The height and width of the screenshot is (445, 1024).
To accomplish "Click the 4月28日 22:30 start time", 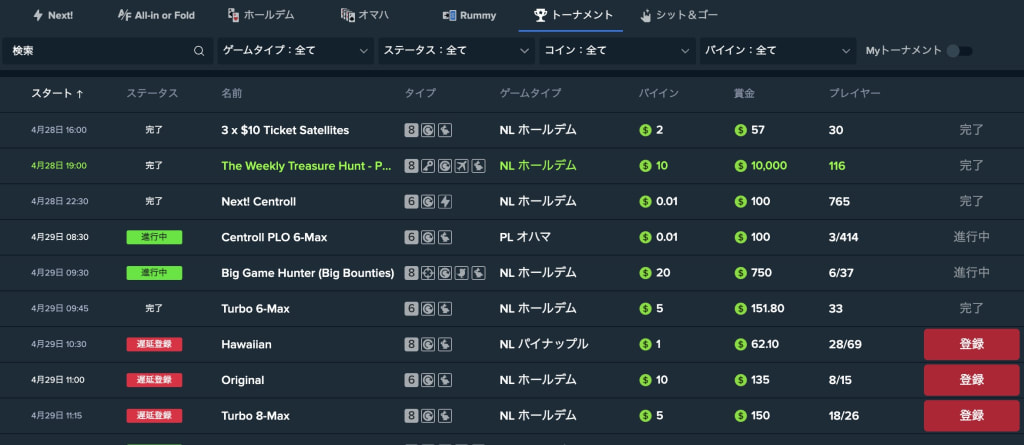I will (59, 202).
